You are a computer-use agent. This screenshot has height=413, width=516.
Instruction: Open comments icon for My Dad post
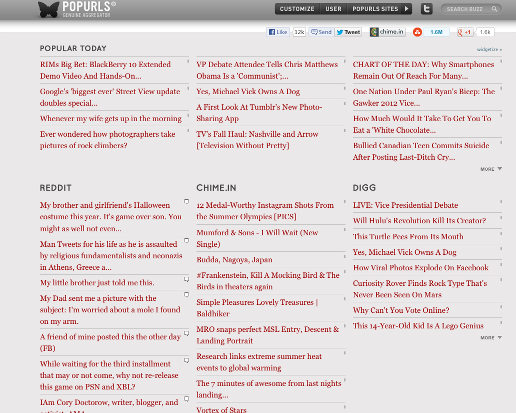point(187,294)
